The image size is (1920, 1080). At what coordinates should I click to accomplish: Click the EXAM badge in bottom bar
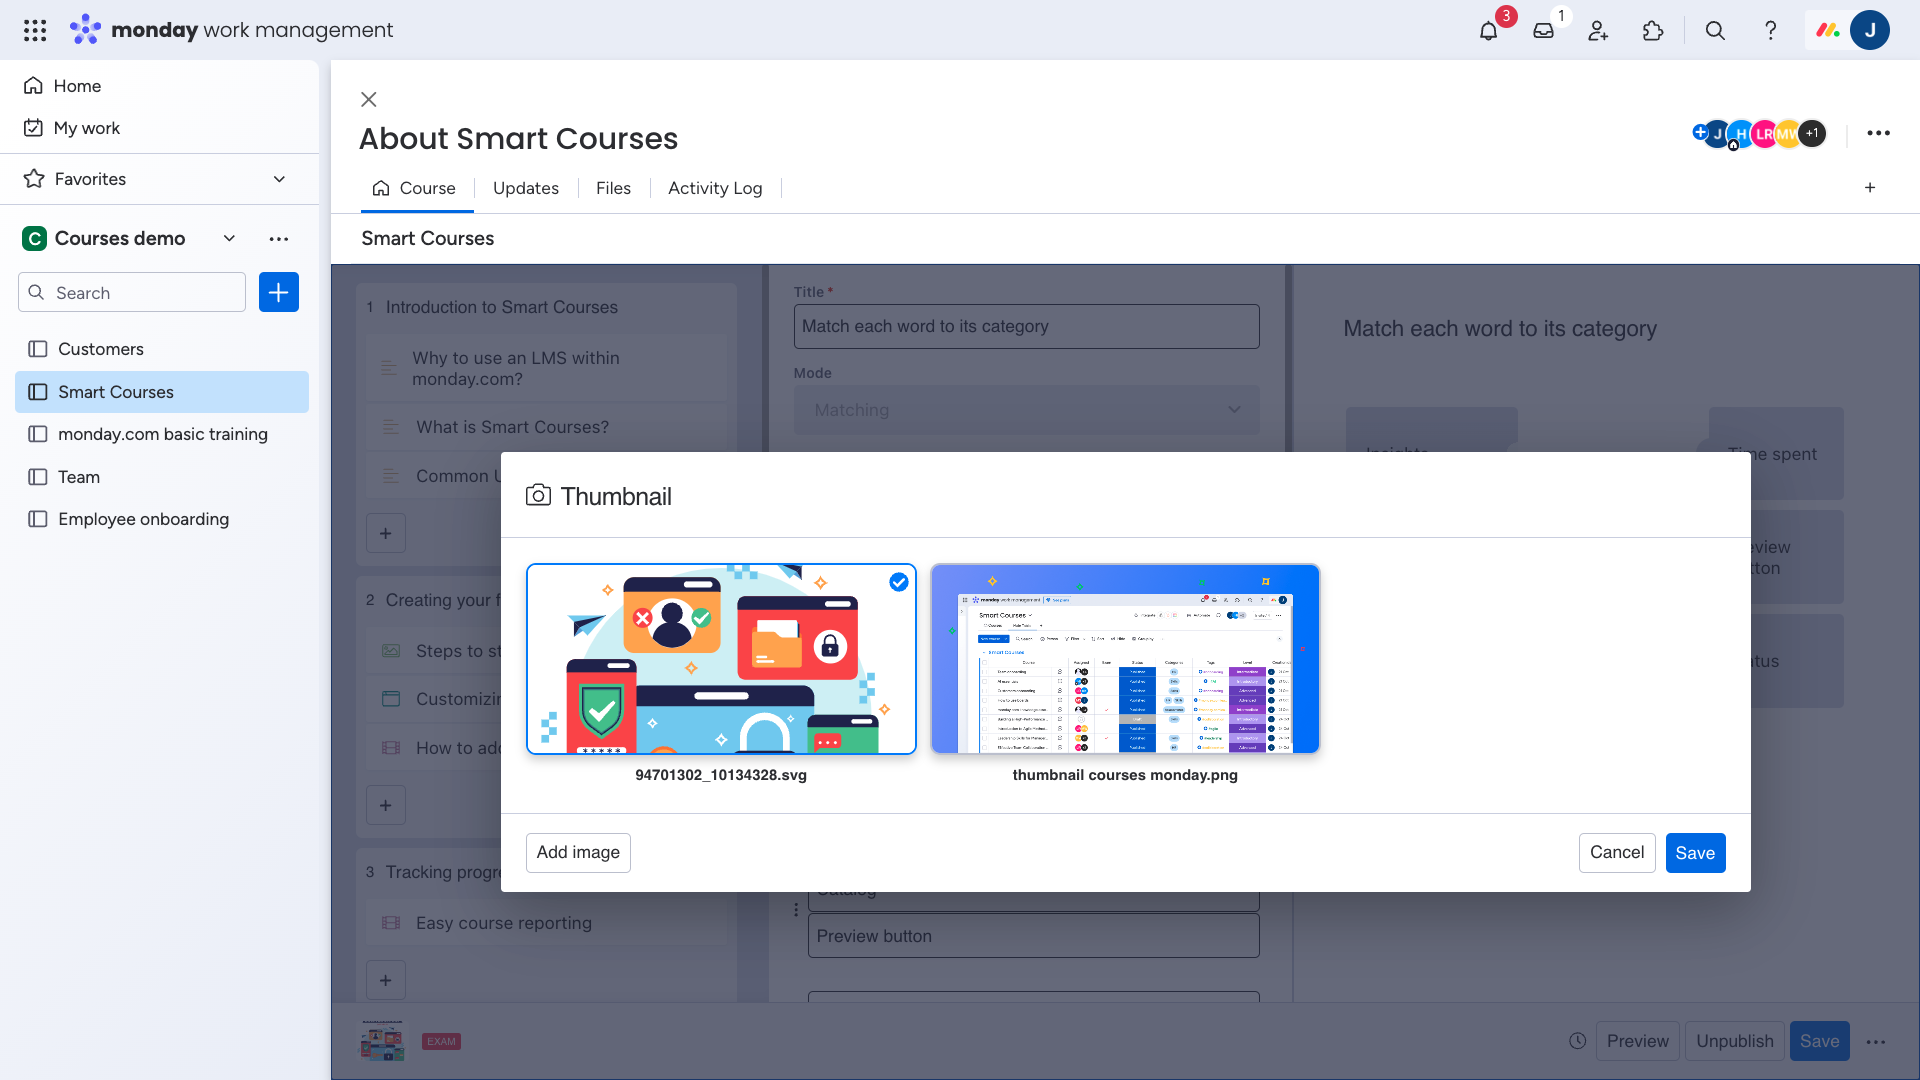(441, 1041)
